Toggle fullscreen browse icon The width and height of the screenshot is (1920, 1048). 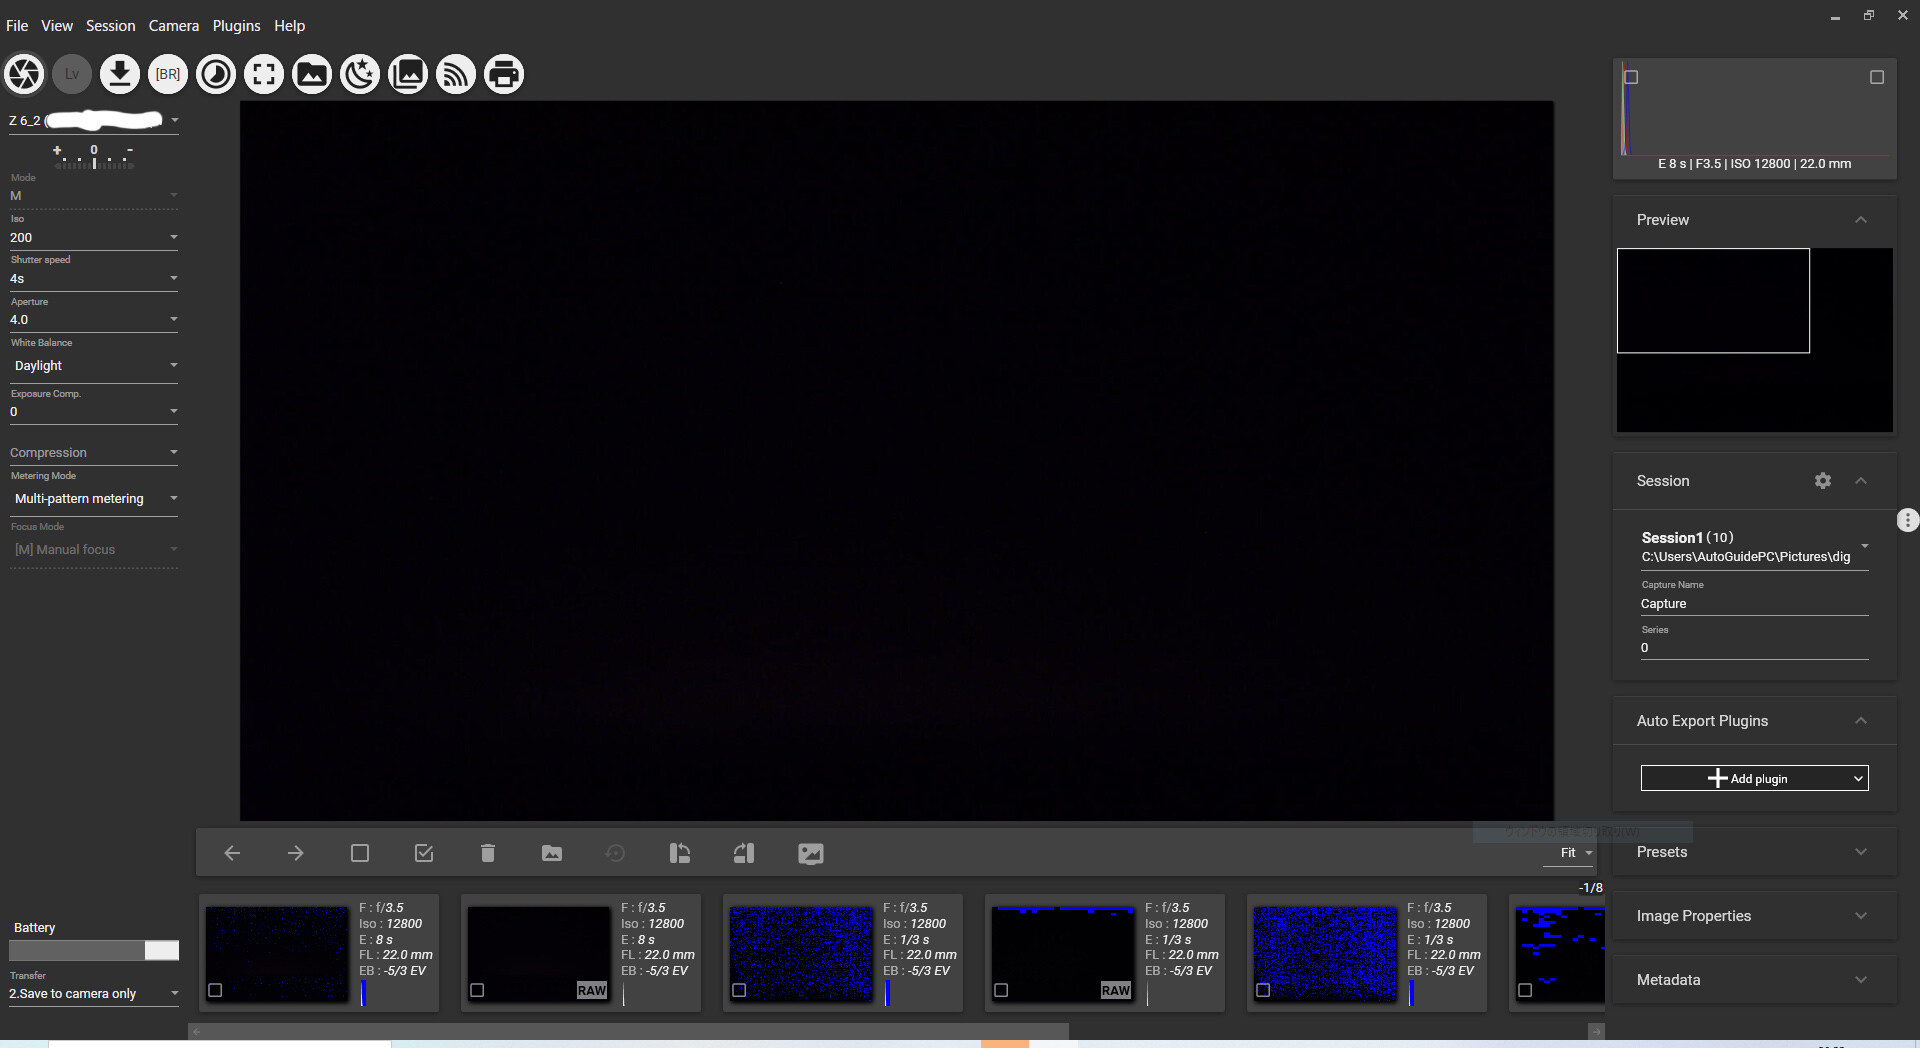264,74
